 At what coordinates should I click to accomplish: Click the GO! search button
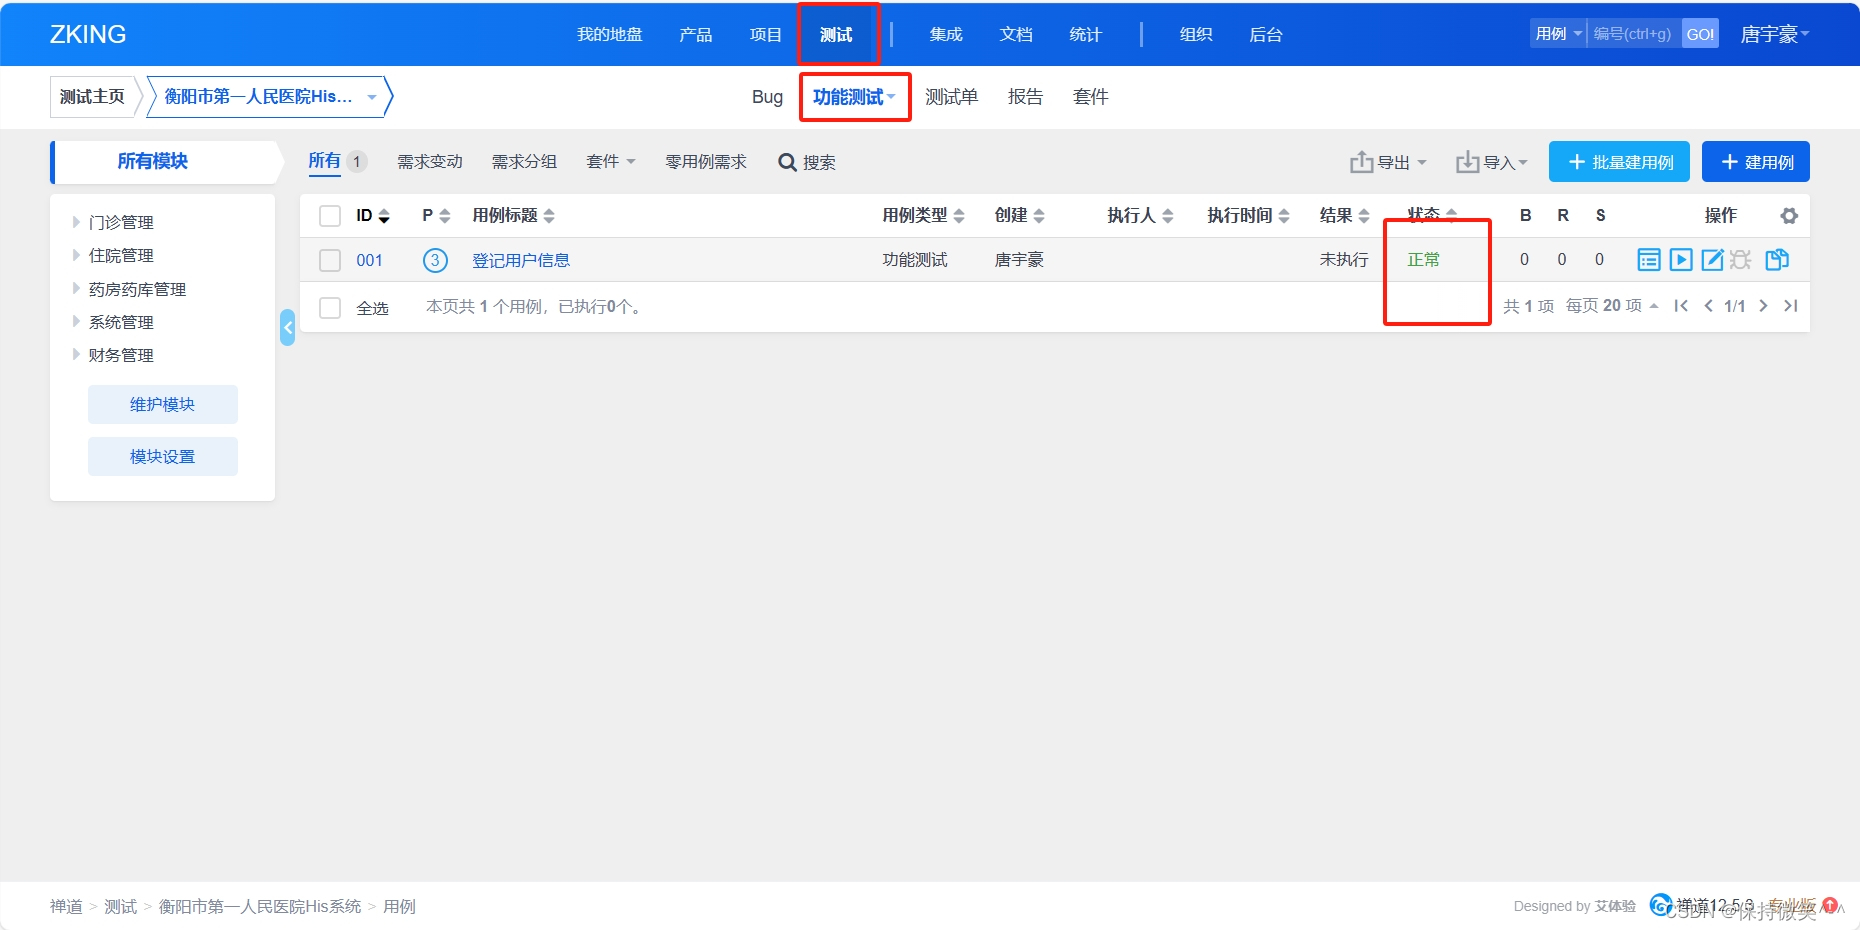(x=1700, y=34)
